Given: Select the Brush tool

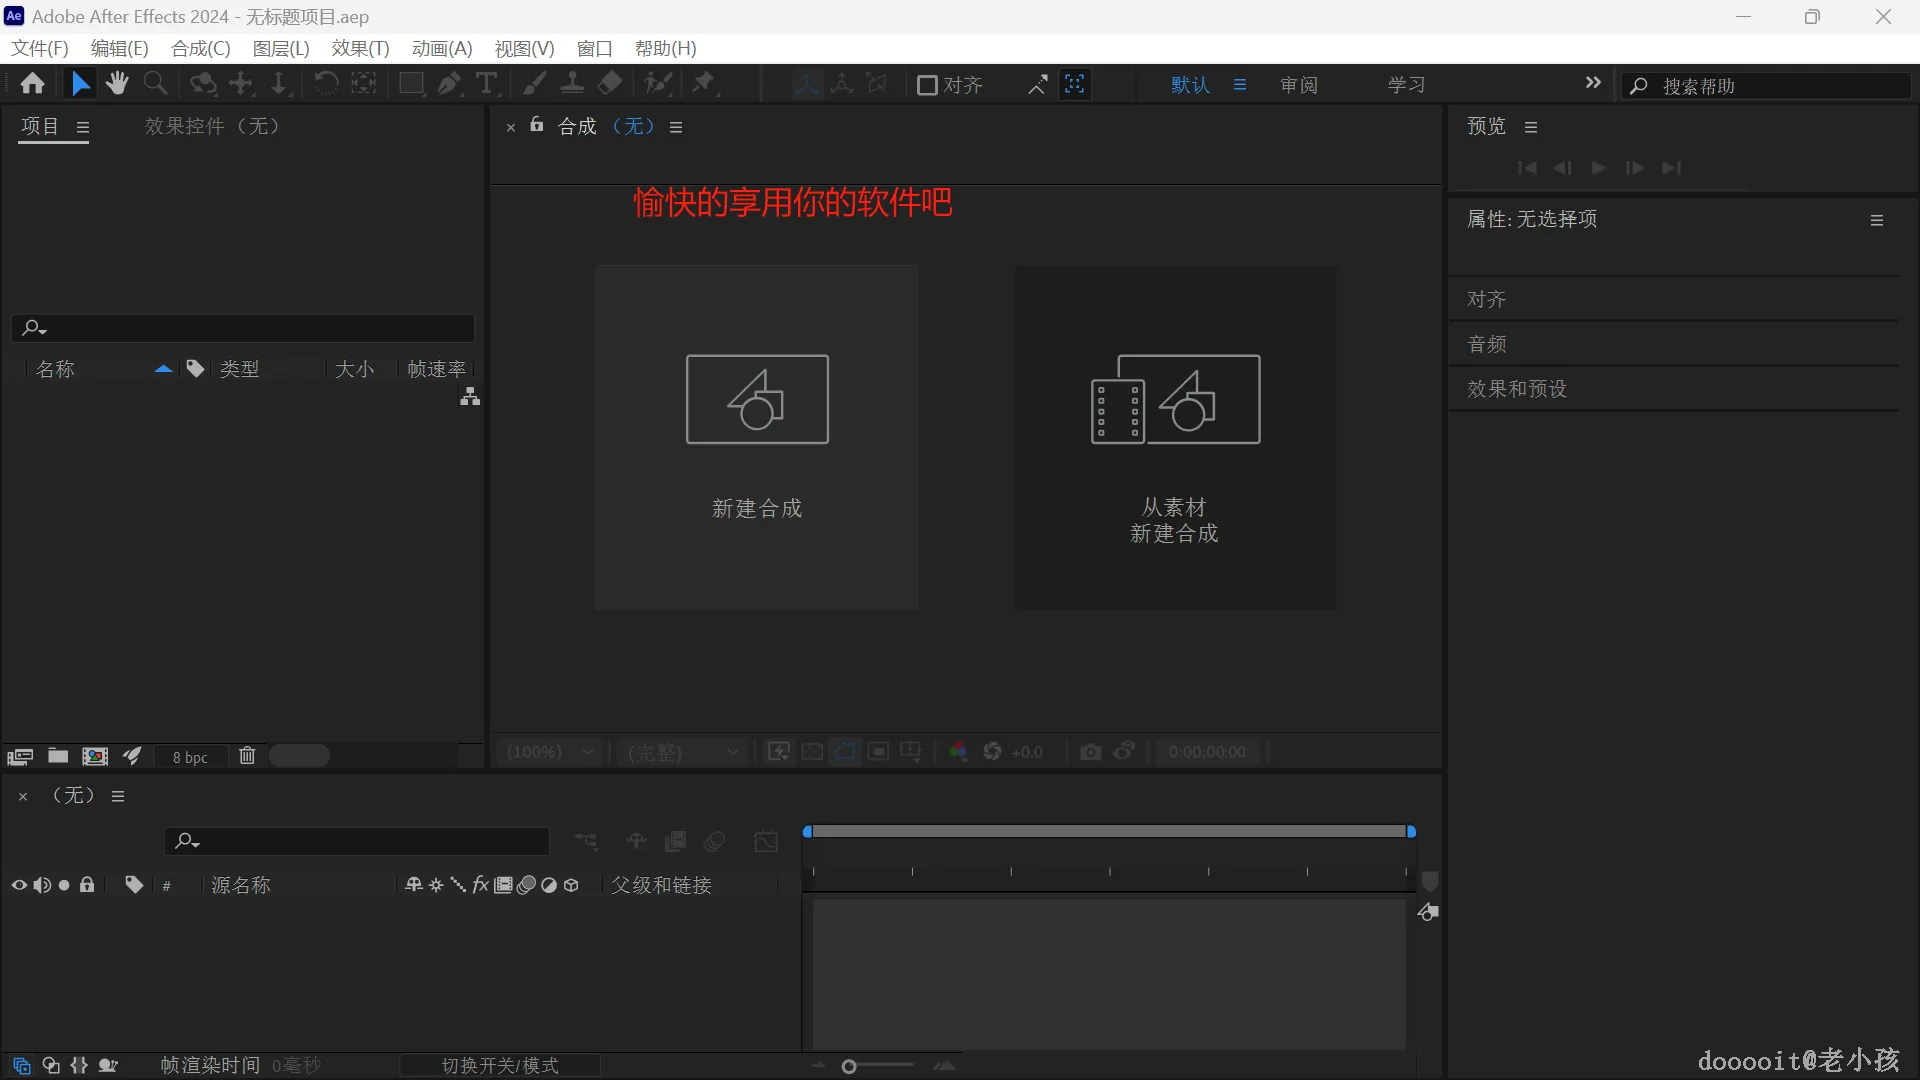Looking at the screenshot, I should click(534, 84).
